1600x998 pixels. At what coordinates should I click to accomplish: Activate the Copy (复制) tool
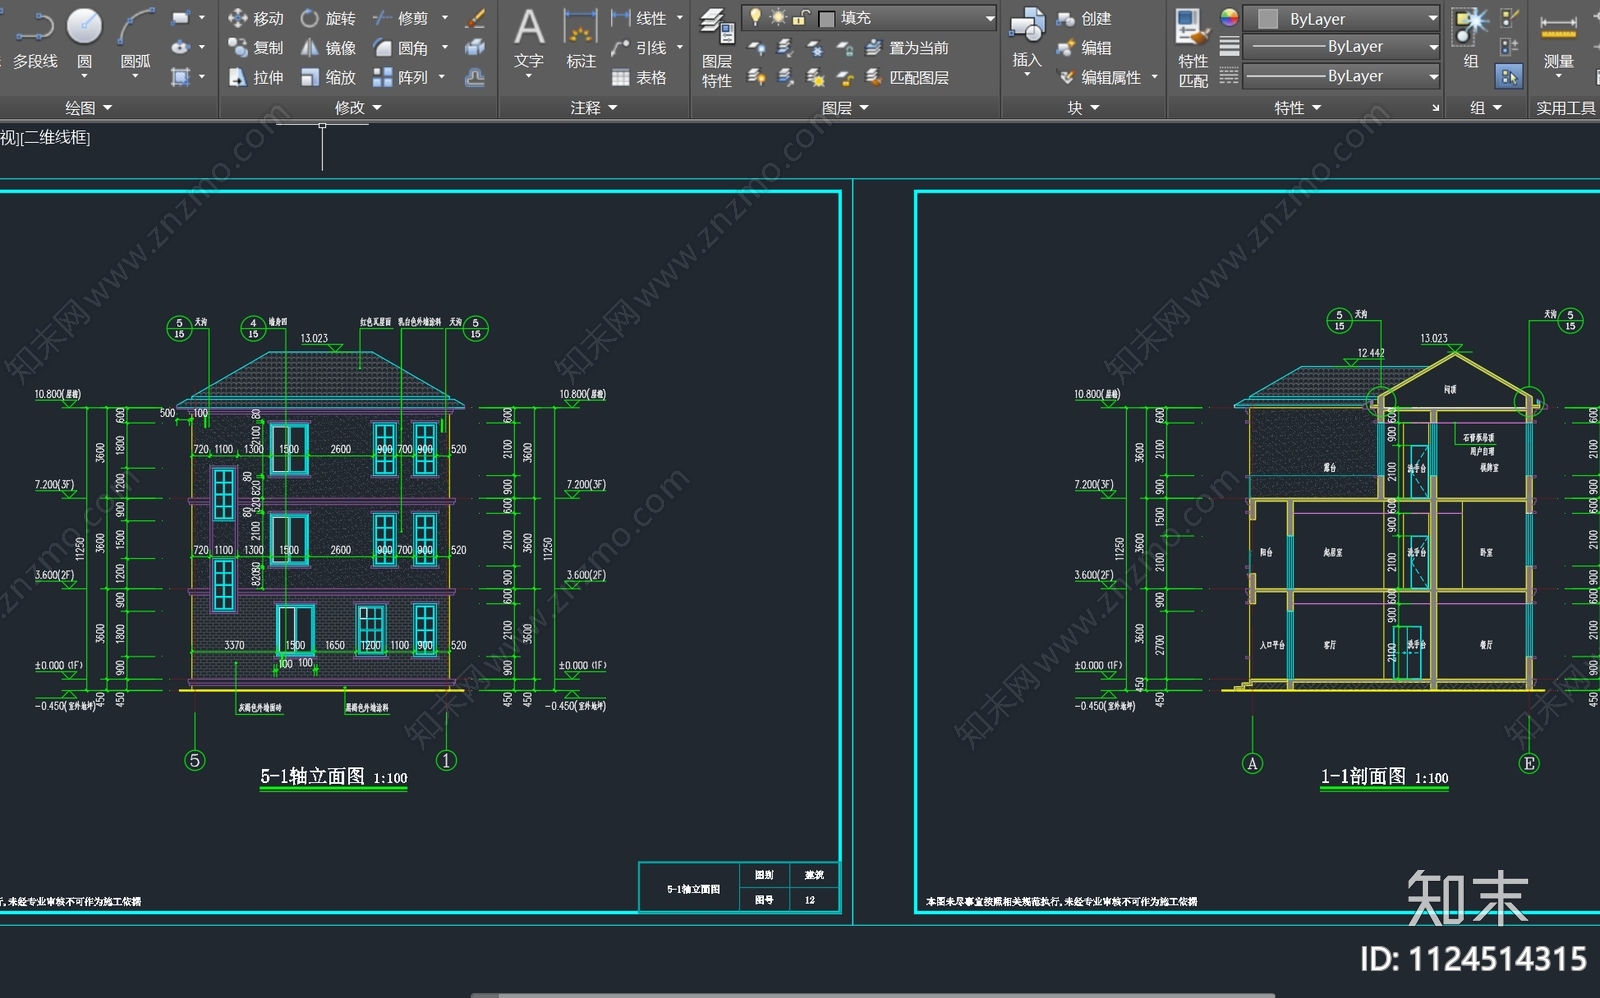click(x=256, y=47)
